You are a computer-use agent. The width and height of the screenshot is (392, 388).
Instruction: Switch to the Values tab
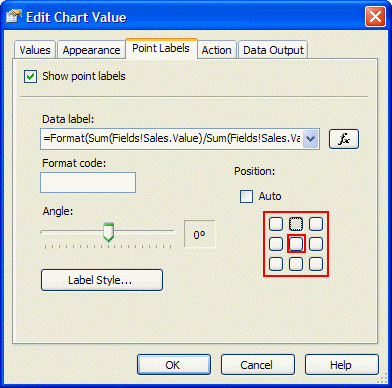35,50
